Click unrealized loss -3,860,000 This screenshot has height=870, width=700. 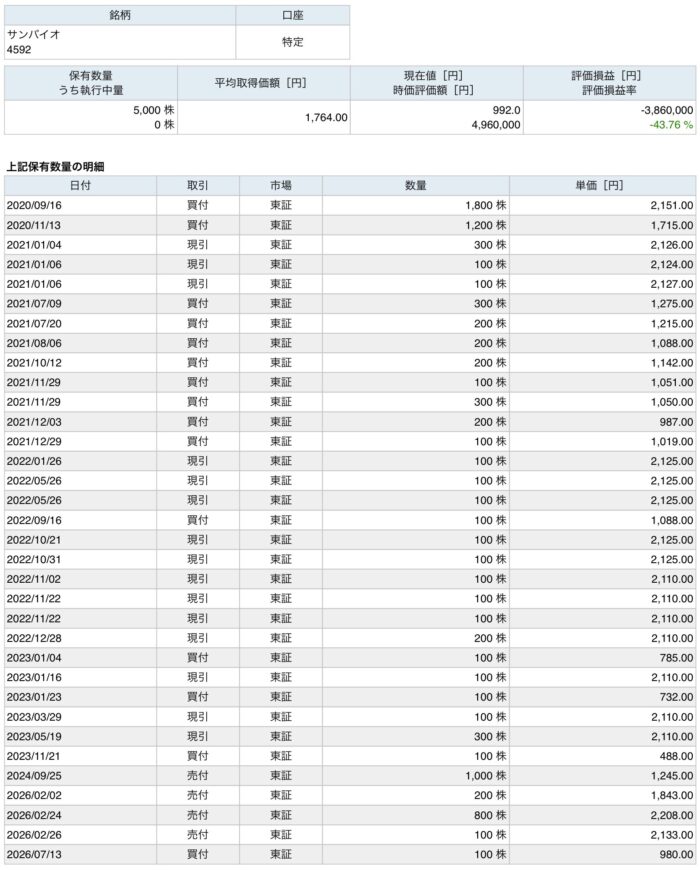(x=667, y=110)
